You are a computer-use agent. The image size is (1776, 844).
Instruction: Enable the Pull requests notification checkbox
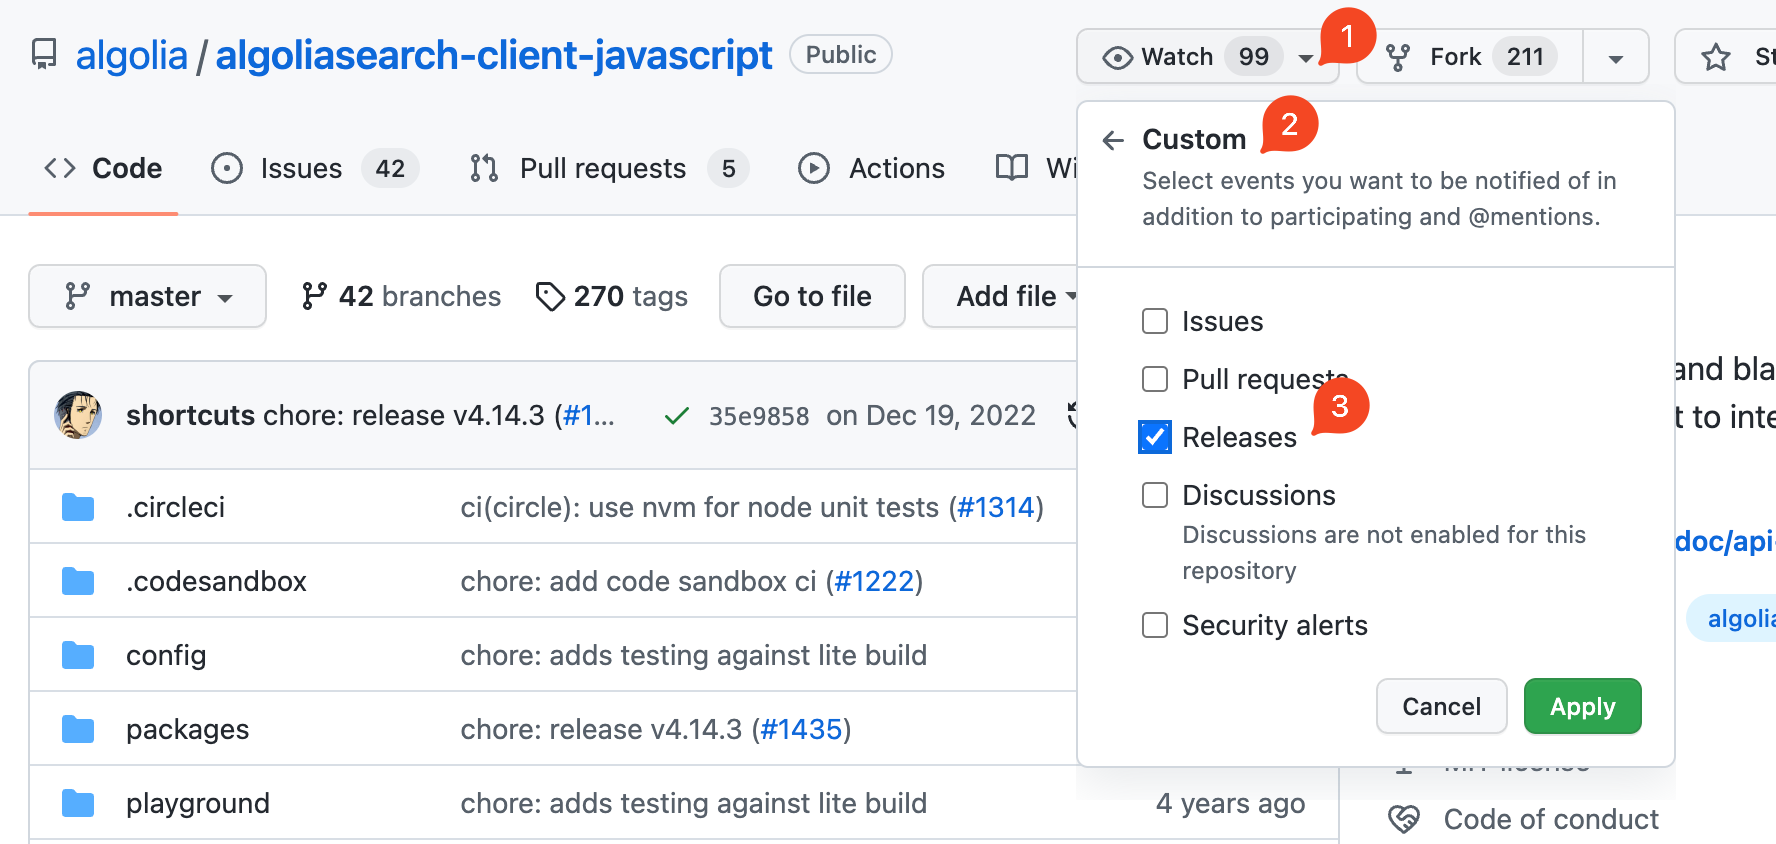click(x=1155, y=379)
